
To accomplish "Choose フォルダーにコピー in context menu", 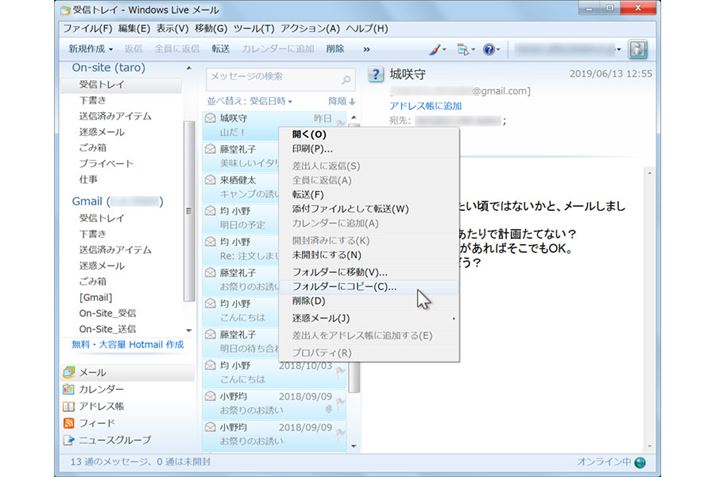I will click(x=343, y=286).
